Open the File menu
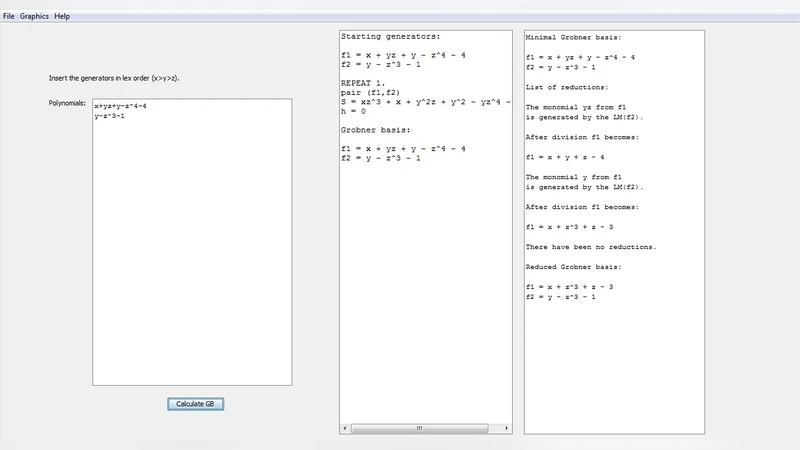 [x=9, y=17]
